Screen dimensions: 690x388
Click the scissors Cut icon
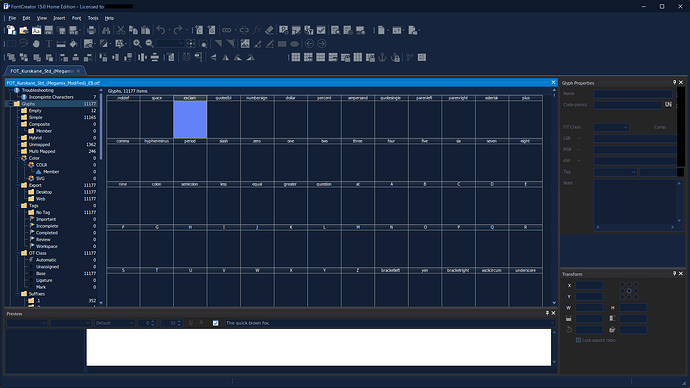121,30
